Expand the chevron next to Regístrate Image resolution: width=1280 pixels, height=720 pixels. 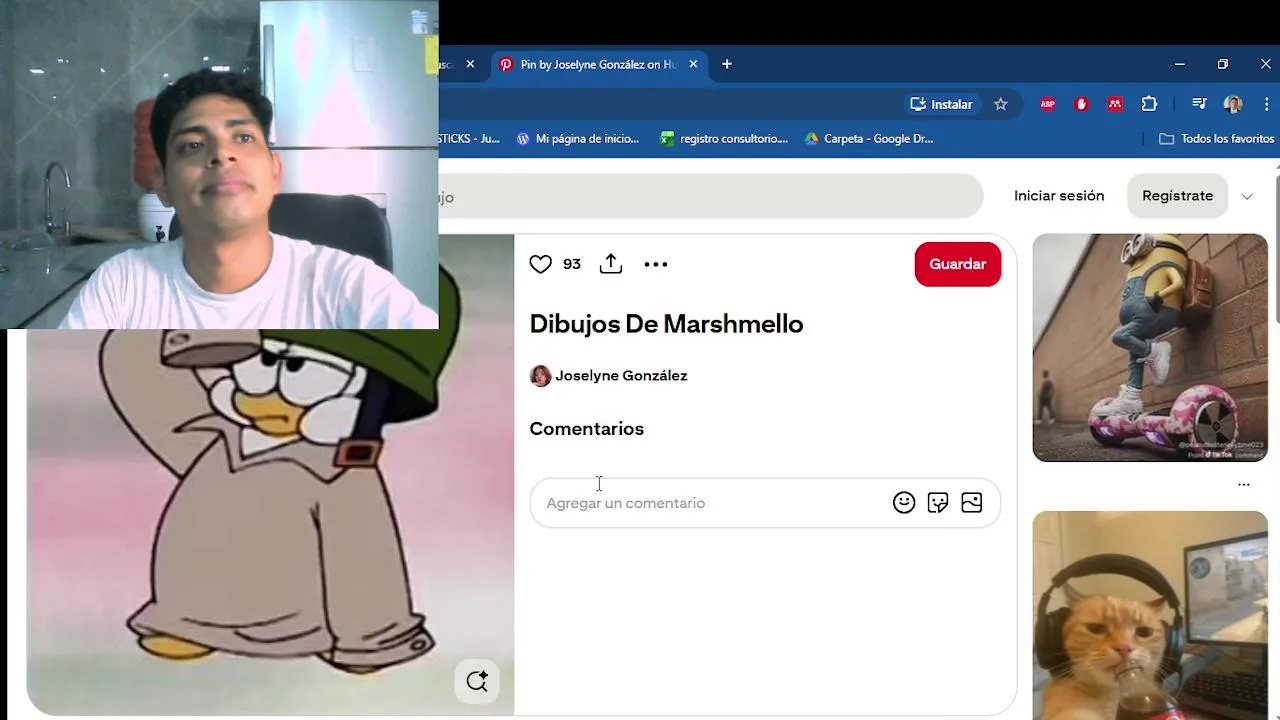pos(1247,196)
